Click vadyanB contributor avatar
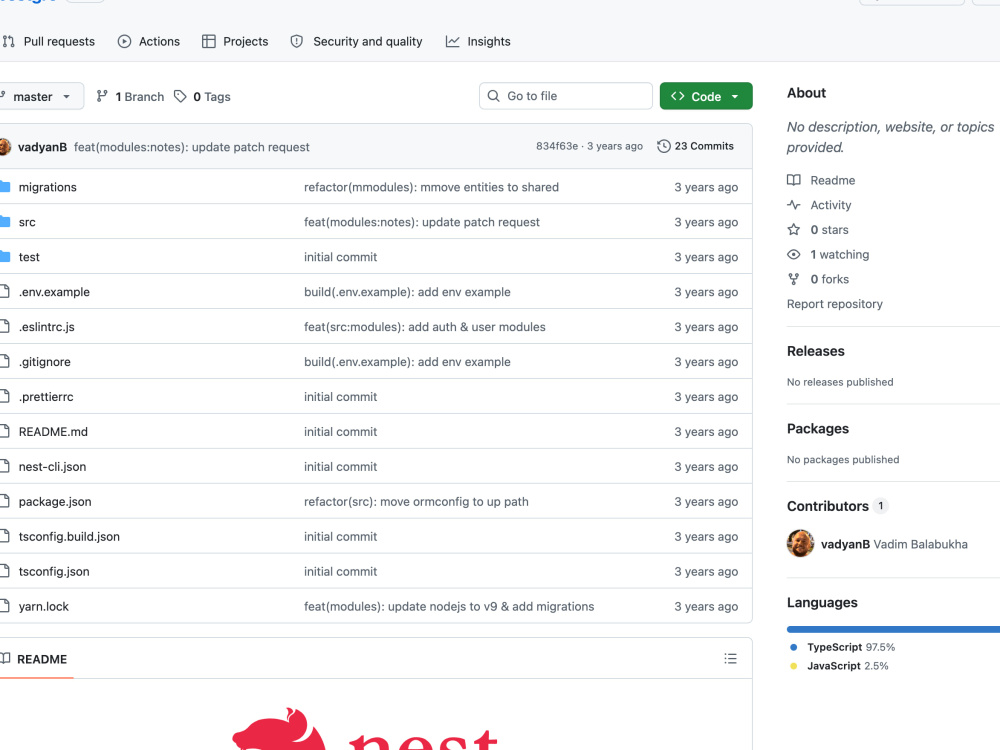The image size is (1000, 750). pos(800,544)
